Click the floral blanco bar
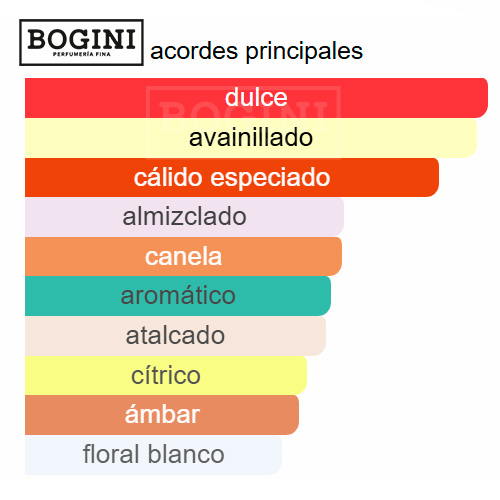This screenshot has height=500, width=500. pyautogui.click(x=153, y=455)
